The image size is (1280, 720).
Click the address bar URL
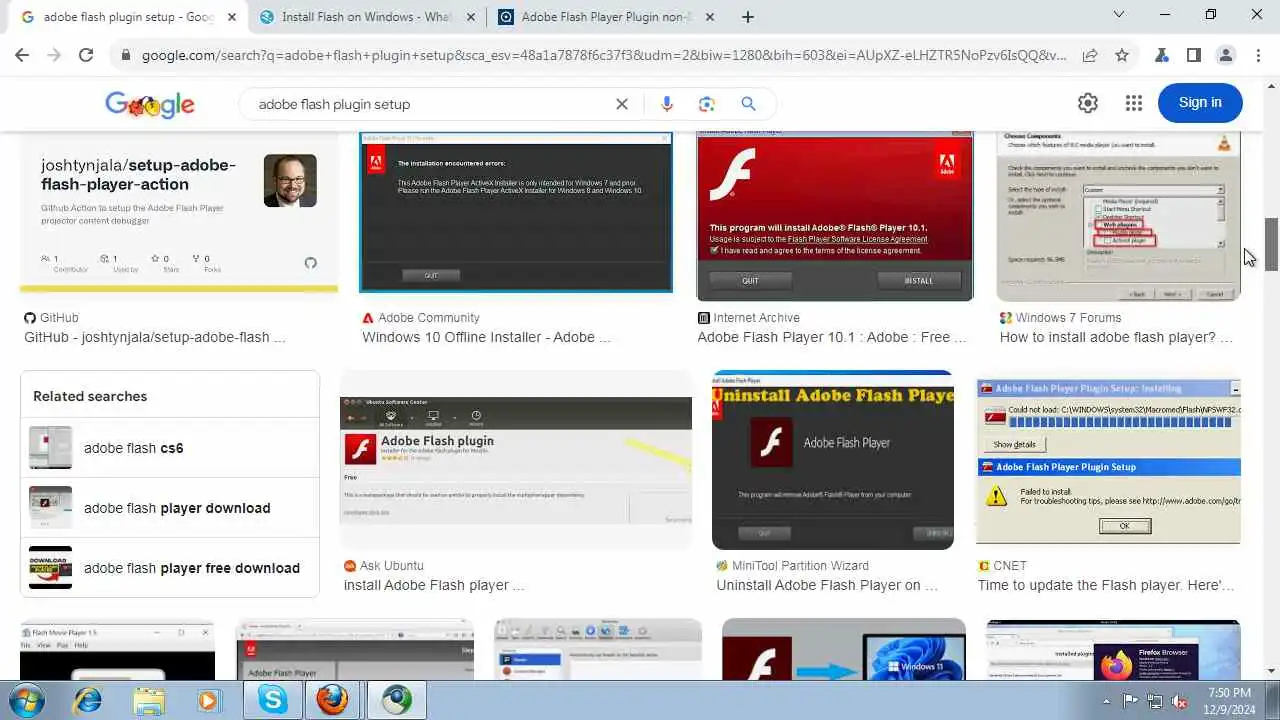[x=604, y=56]
